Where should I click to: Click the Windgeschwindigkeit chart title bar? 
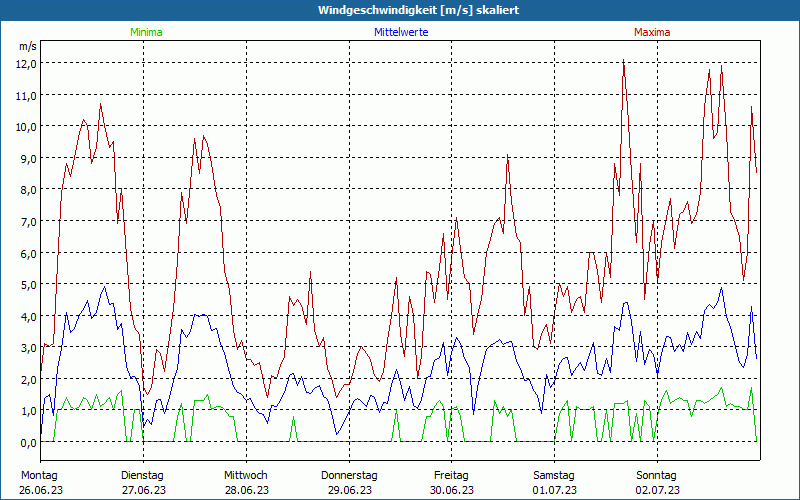(x=400, y=10)
